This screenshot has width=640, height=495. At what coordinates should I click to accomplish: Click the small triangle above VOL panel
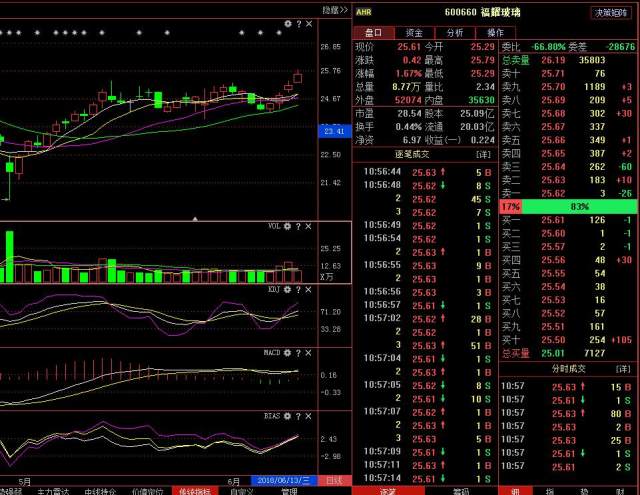[x=195, y=219]
